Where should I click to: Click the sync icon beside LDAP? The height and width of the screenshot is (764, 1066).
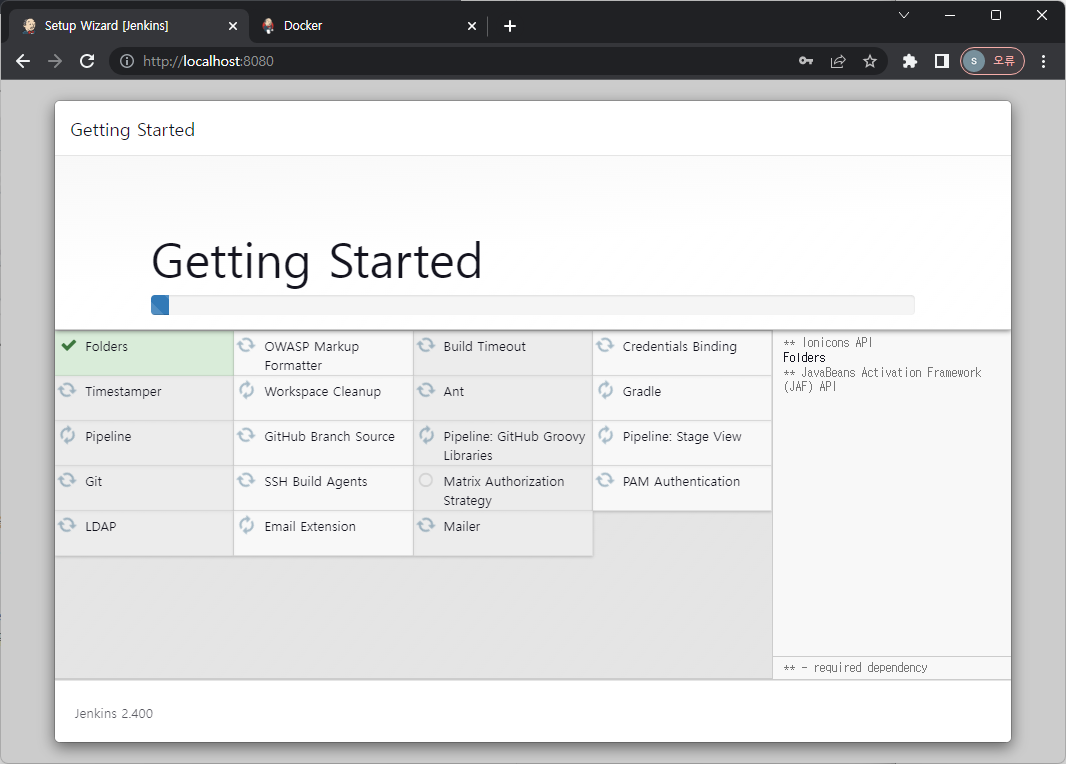[x=67, y=525]
